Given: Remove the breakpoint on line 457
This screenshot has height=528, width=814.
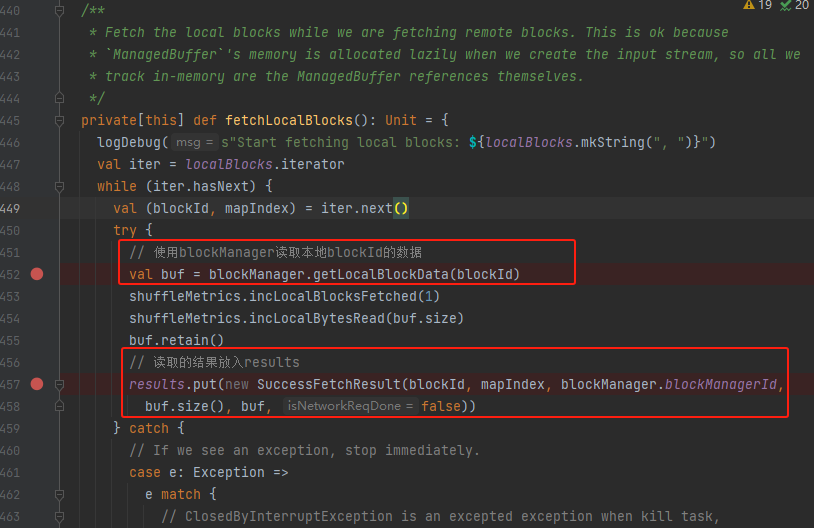Looking at the screenshot, I should 37,384.
